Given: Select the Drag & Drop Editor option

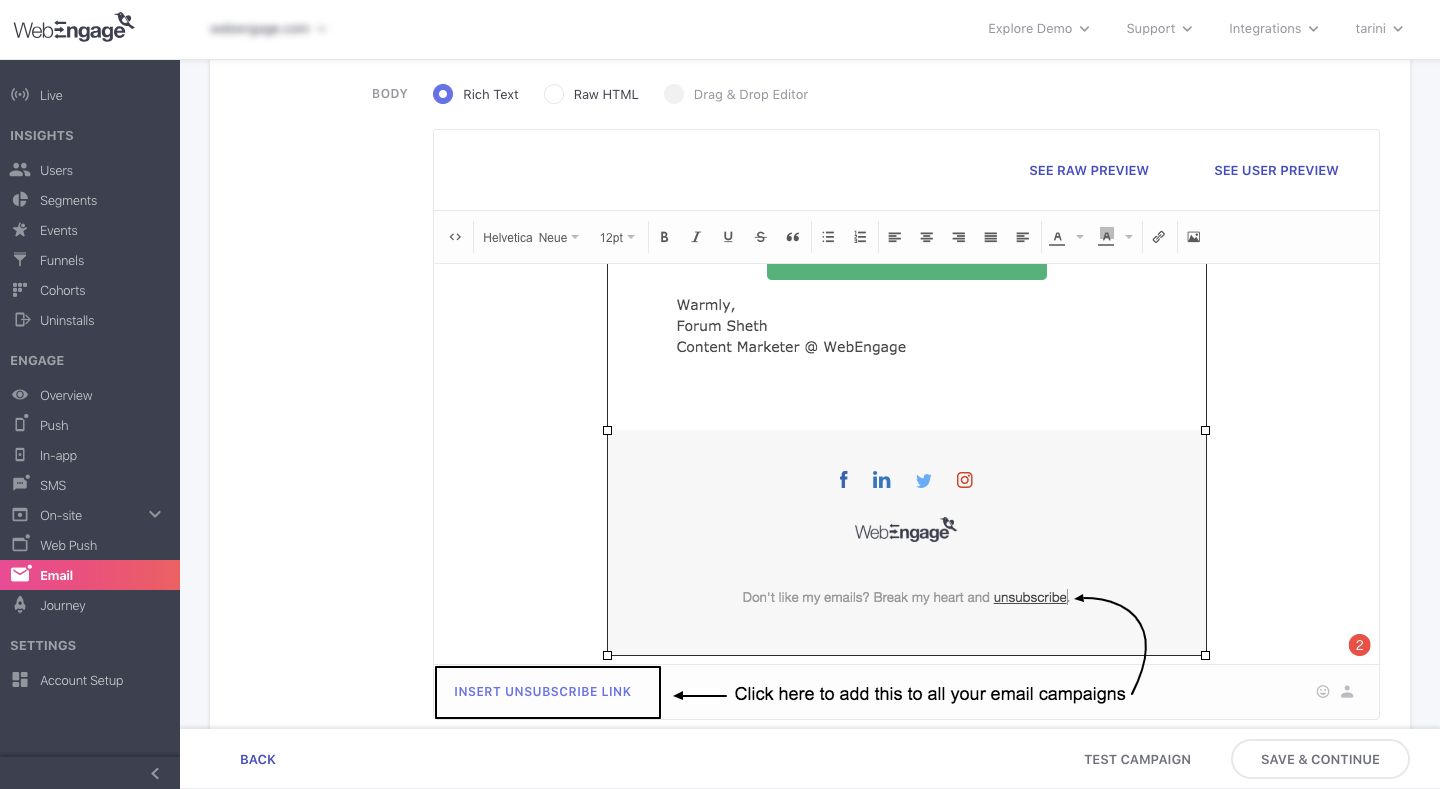Looking at the screenshot, I should (674, 94).
